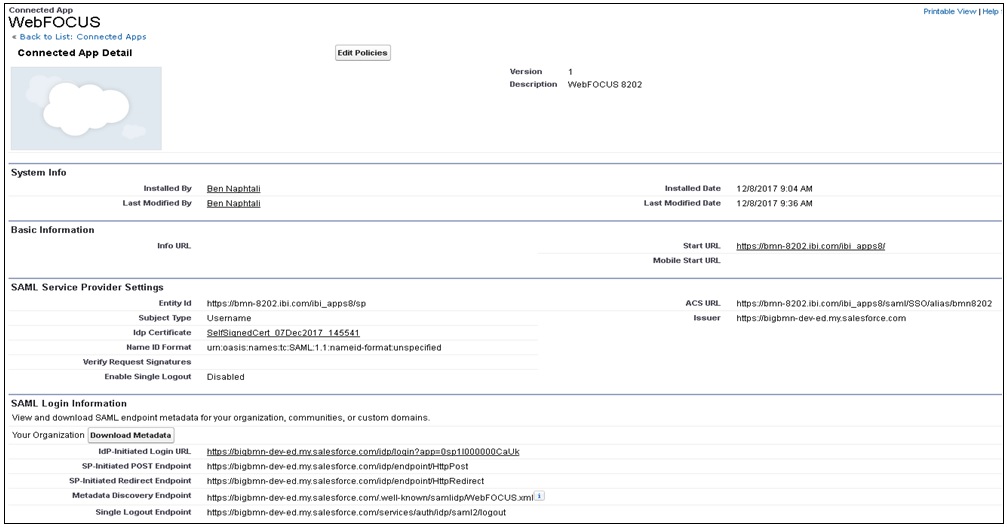This screenshot has height=527, width=1007.
Task: Select the Single Logout Endpoint URL
Action: (356, 512)
